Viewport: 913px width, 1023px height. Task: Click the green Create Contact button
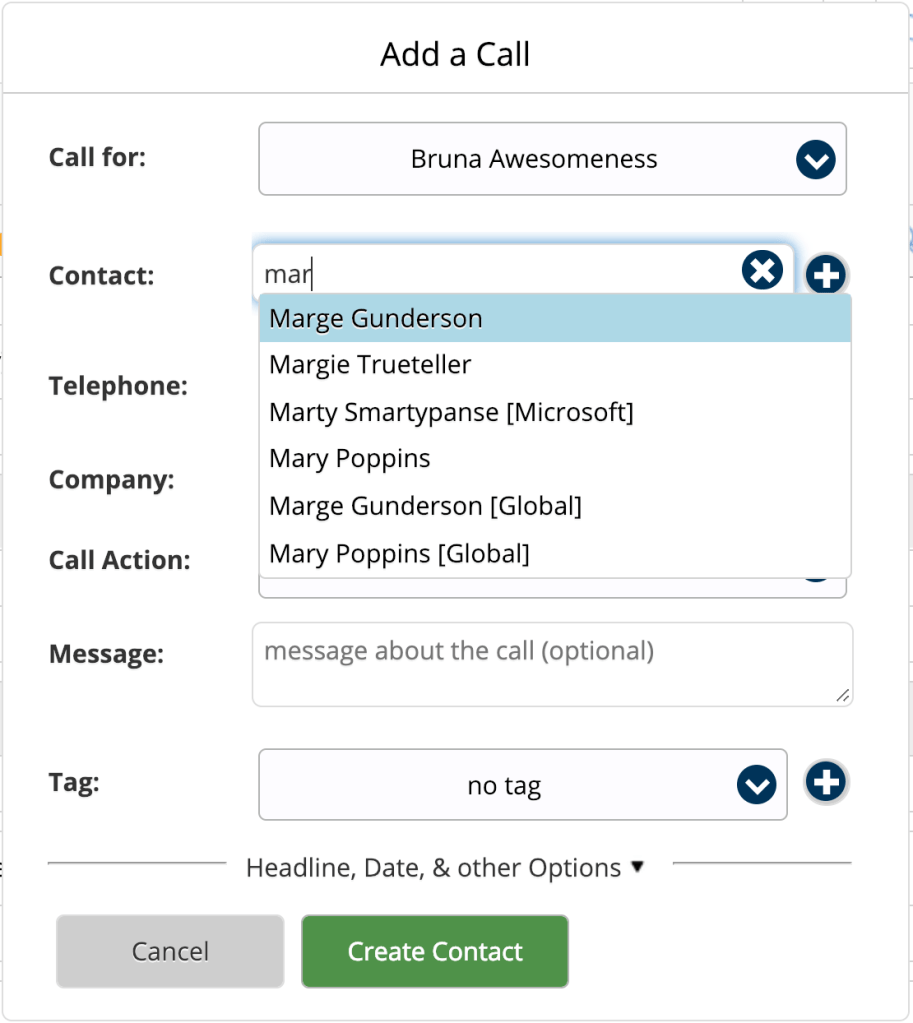coord(435,951)
